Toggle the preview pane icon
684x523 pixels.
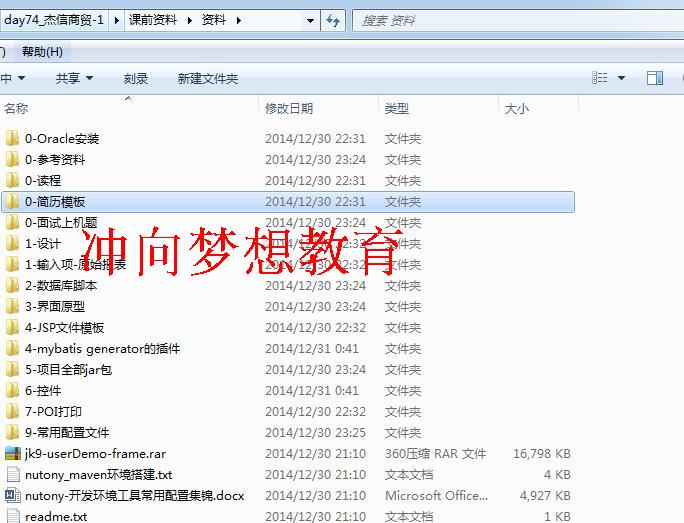coord(655,78)
